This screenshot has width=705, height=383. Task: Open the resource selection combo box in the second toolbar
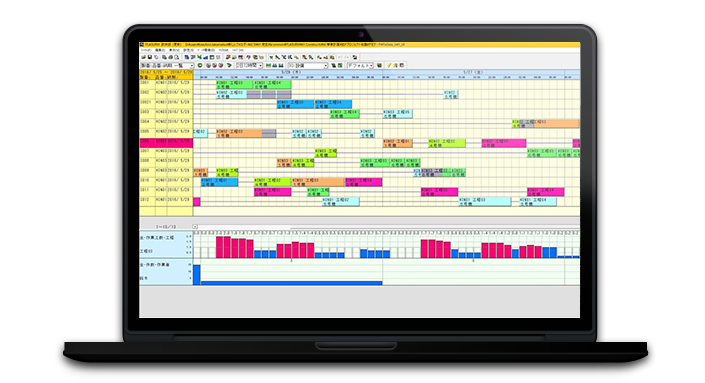(x=308, y=66)
